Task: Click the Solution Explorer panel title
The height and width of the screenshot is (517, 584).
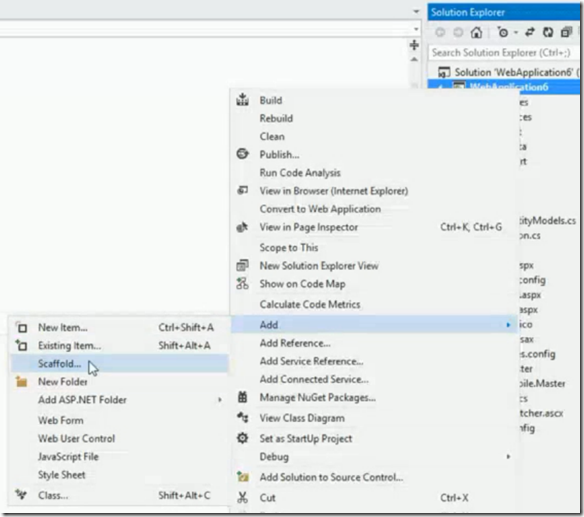Action: coord(468,12)
